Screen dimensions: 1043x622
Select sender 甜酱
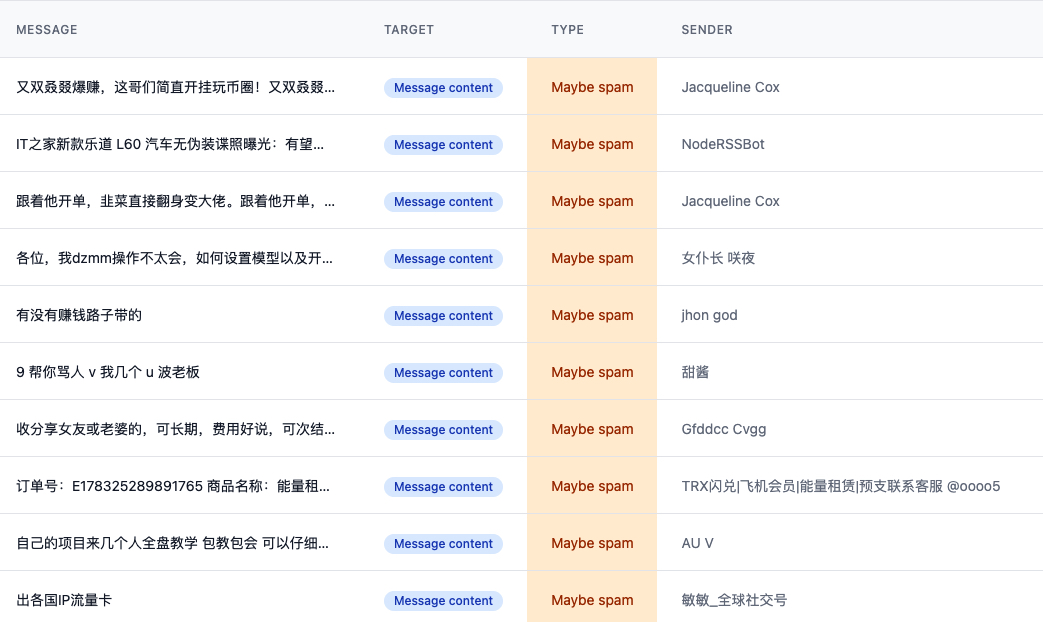pos(695,373)
